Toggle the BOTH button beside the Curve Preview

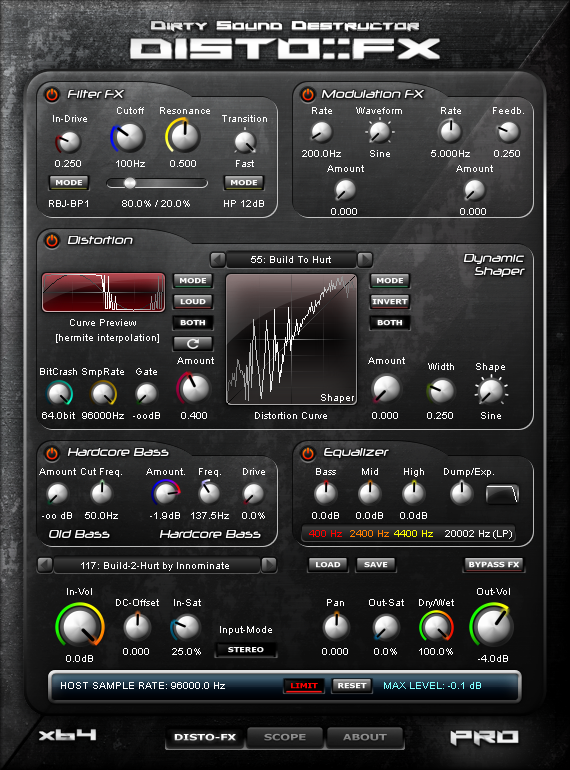(193, 323)
